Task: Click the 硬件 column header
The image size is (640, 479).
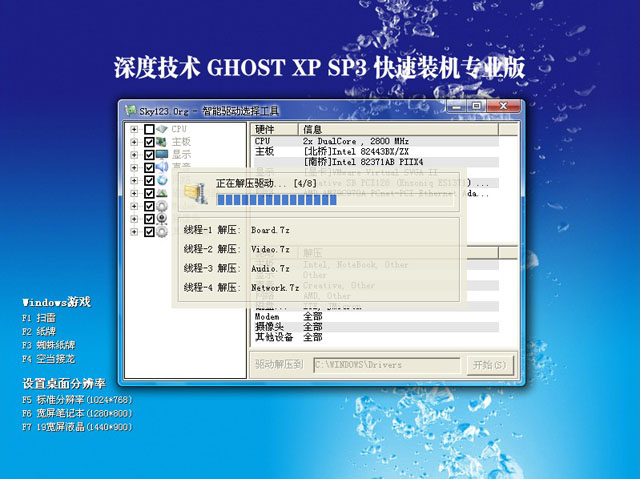Action: coord(274,129)
